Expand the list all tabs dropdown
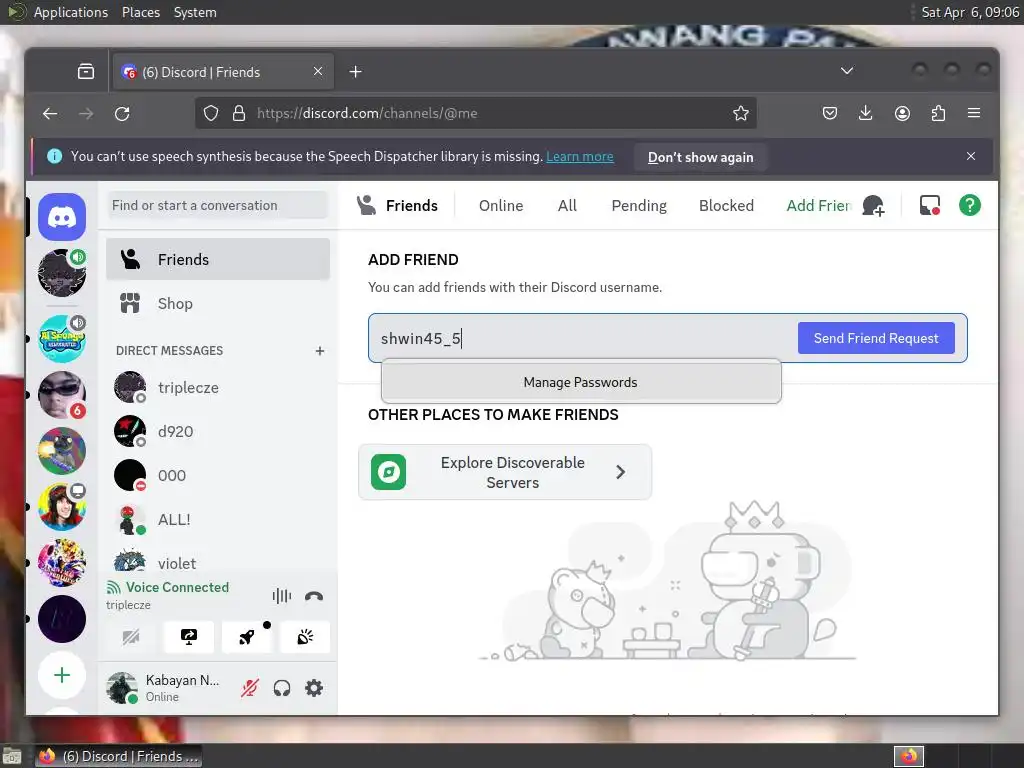Screen dimensions: 1024x768 [847, 71]
